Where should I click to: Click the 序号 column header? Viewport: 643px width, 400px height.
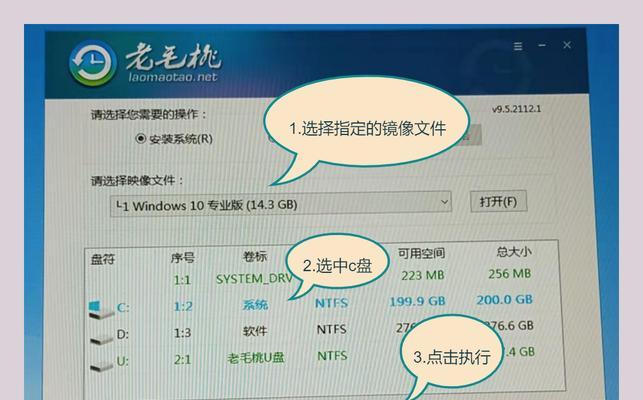(x=182, y=258)
